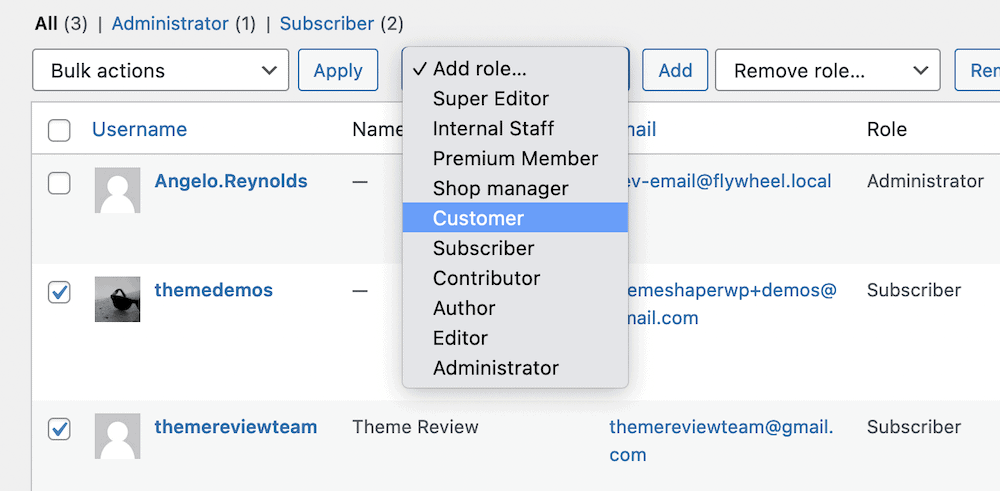Open the themereviewteam user link
Screen dimensions: 1000x491
pyautogui.click(x=236, y=427)
